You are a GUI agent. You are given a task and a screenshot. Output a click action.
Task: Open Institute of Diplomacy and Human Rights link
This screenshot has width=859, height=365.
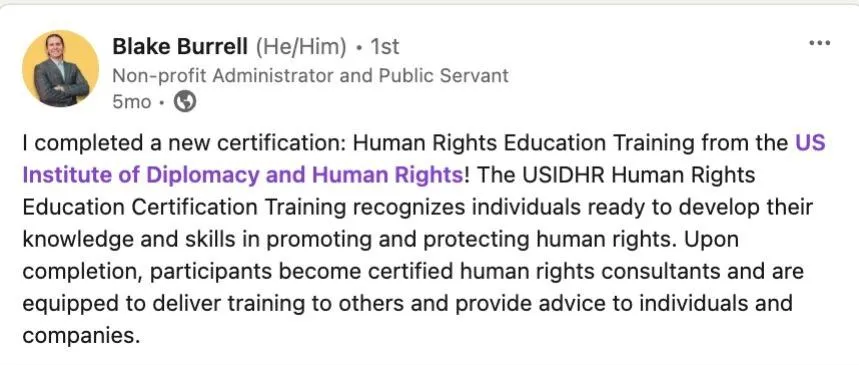(243, 175)
